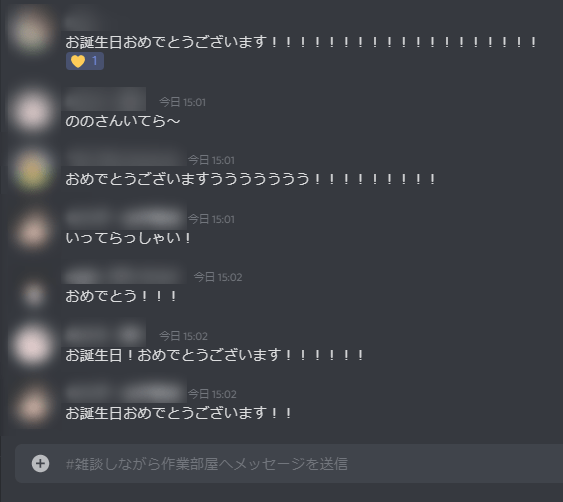Viewport: 563px width, 502px height.
Task: Select the おめでとうございますうううううう message text
Action: click(x=251, y=179)
